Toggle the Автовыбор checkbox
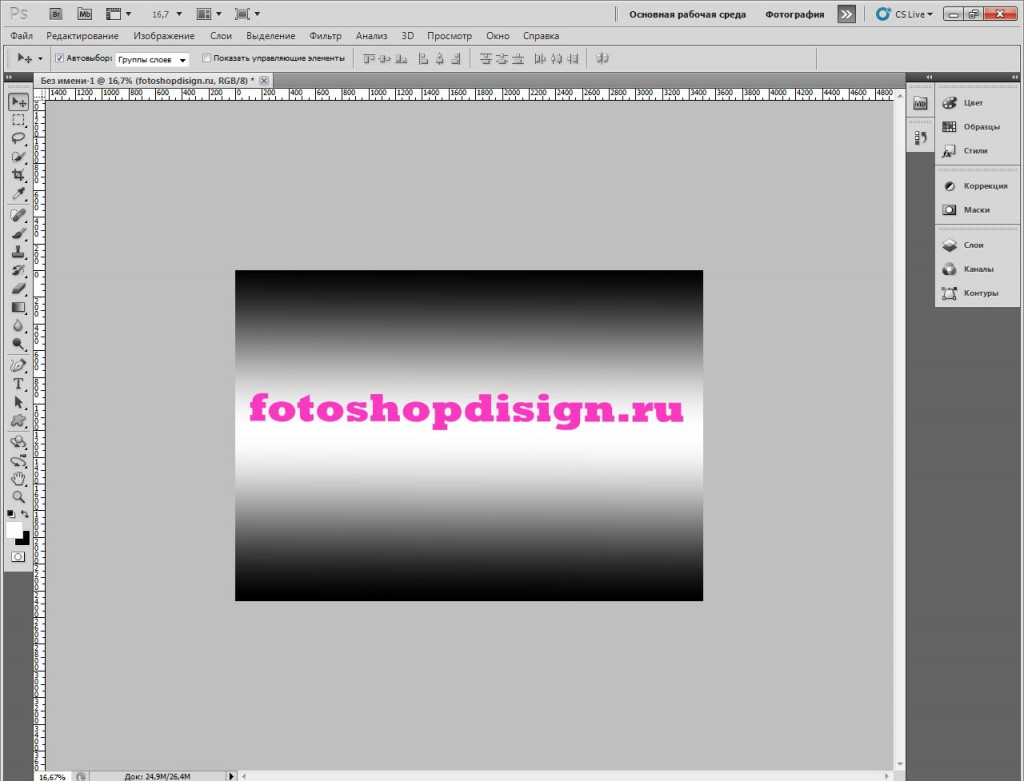The height and width of the screenshot is (781, 1024). 59,58
